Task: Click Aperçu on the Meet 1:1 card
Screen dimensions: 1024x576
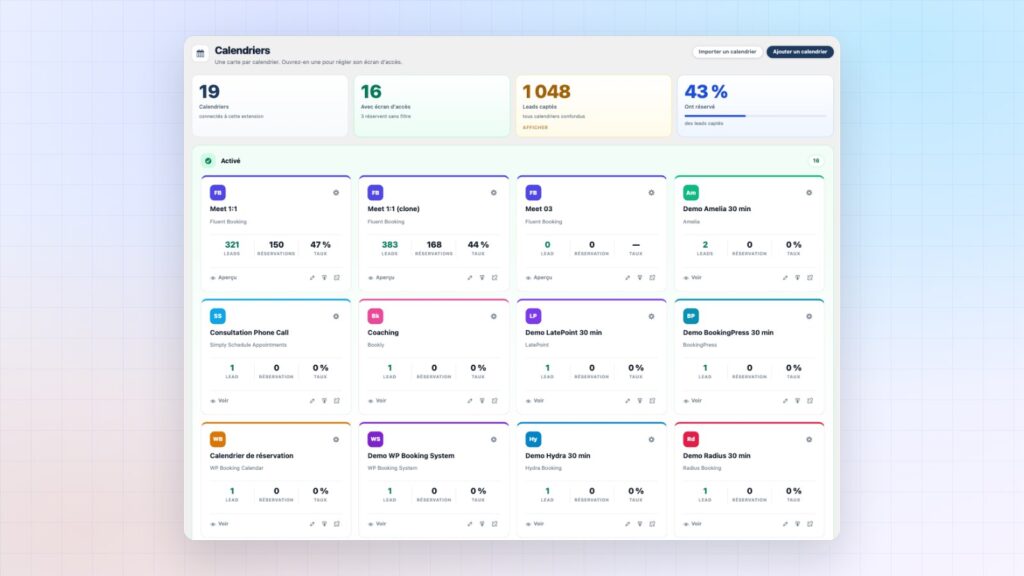Action: pos(223,278)
